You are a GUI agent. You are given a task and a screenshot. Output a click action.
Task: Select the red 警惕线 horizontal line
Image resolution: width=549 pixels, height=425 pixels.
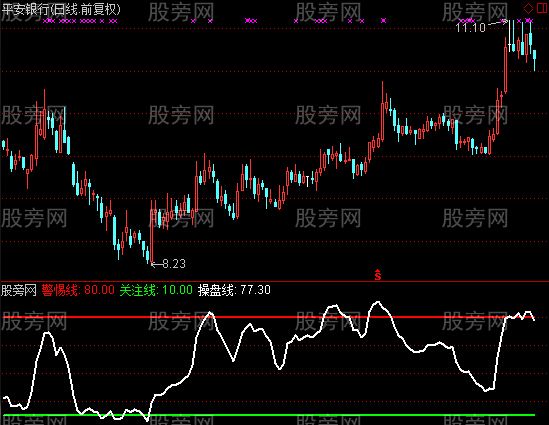coord(269,317)
